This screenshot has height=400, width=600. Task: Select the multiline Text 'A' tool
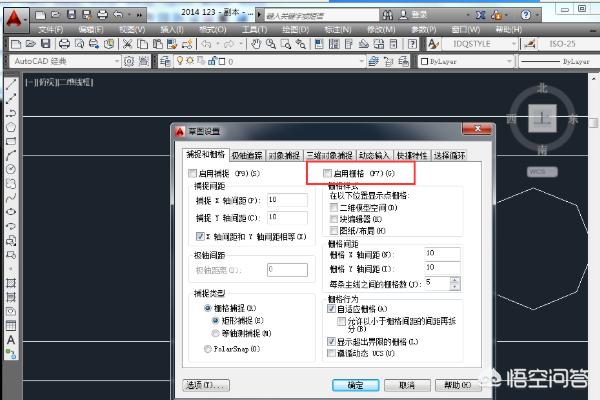(10, 340)
